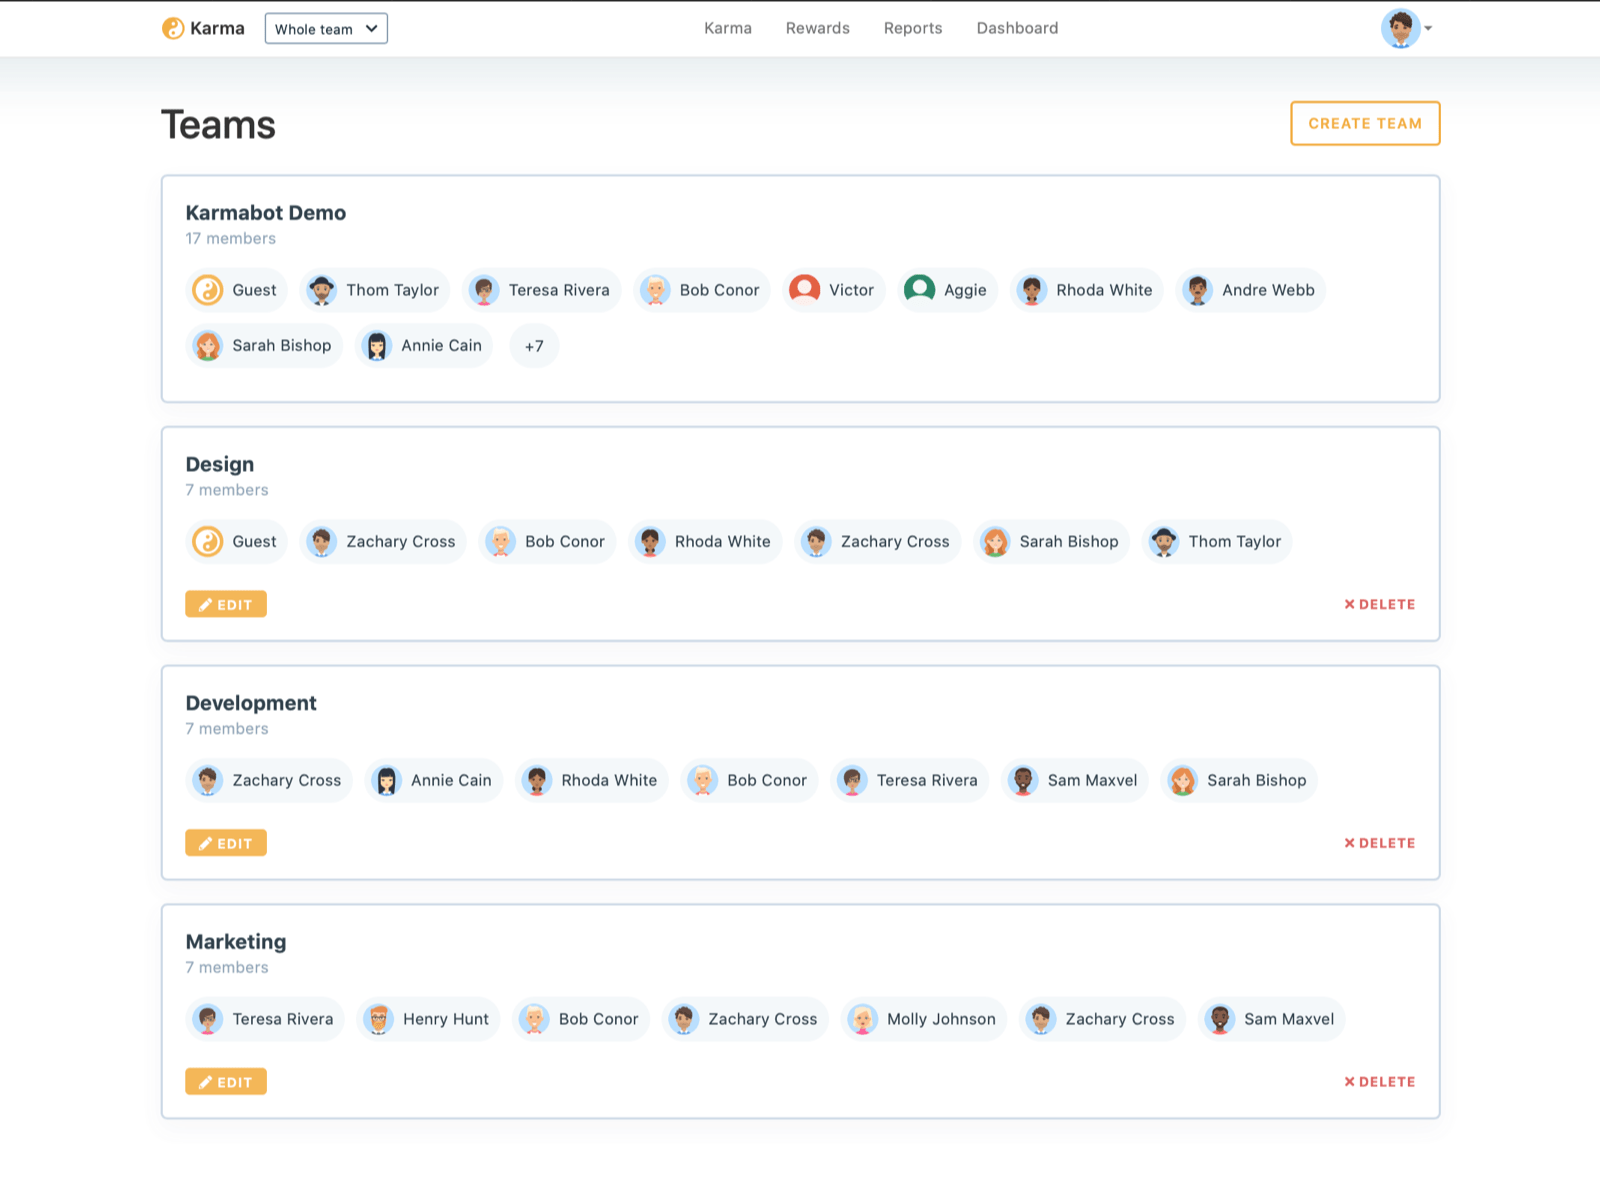The image size is (1600, 1200).
Task: Click Victor's red avatar icon
Action: 804,290
